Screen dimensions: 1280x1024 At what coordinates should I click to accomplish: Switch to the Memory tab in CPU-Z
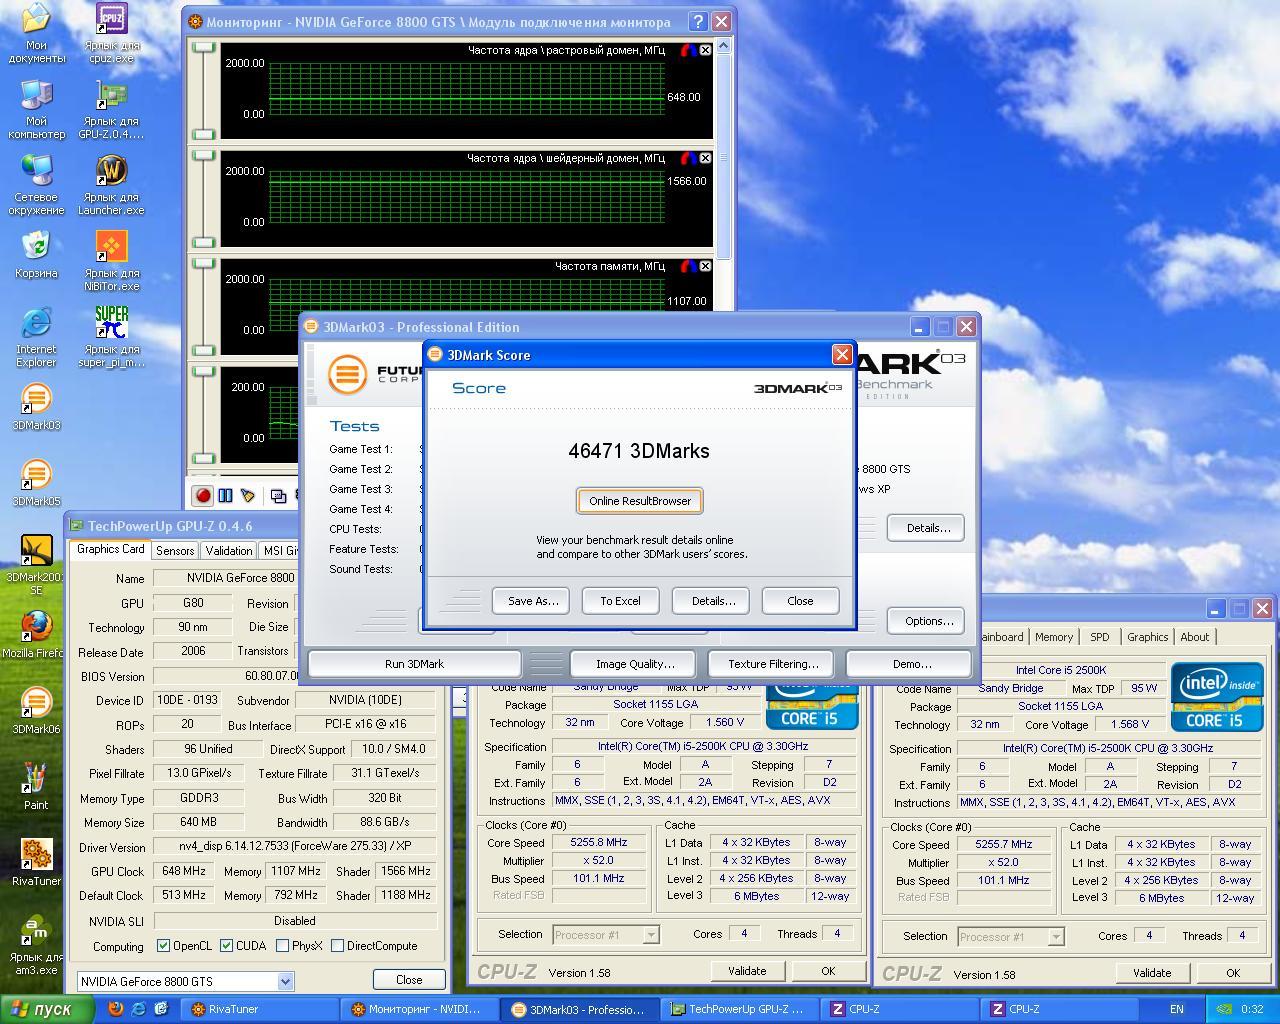pos(1054,637)
